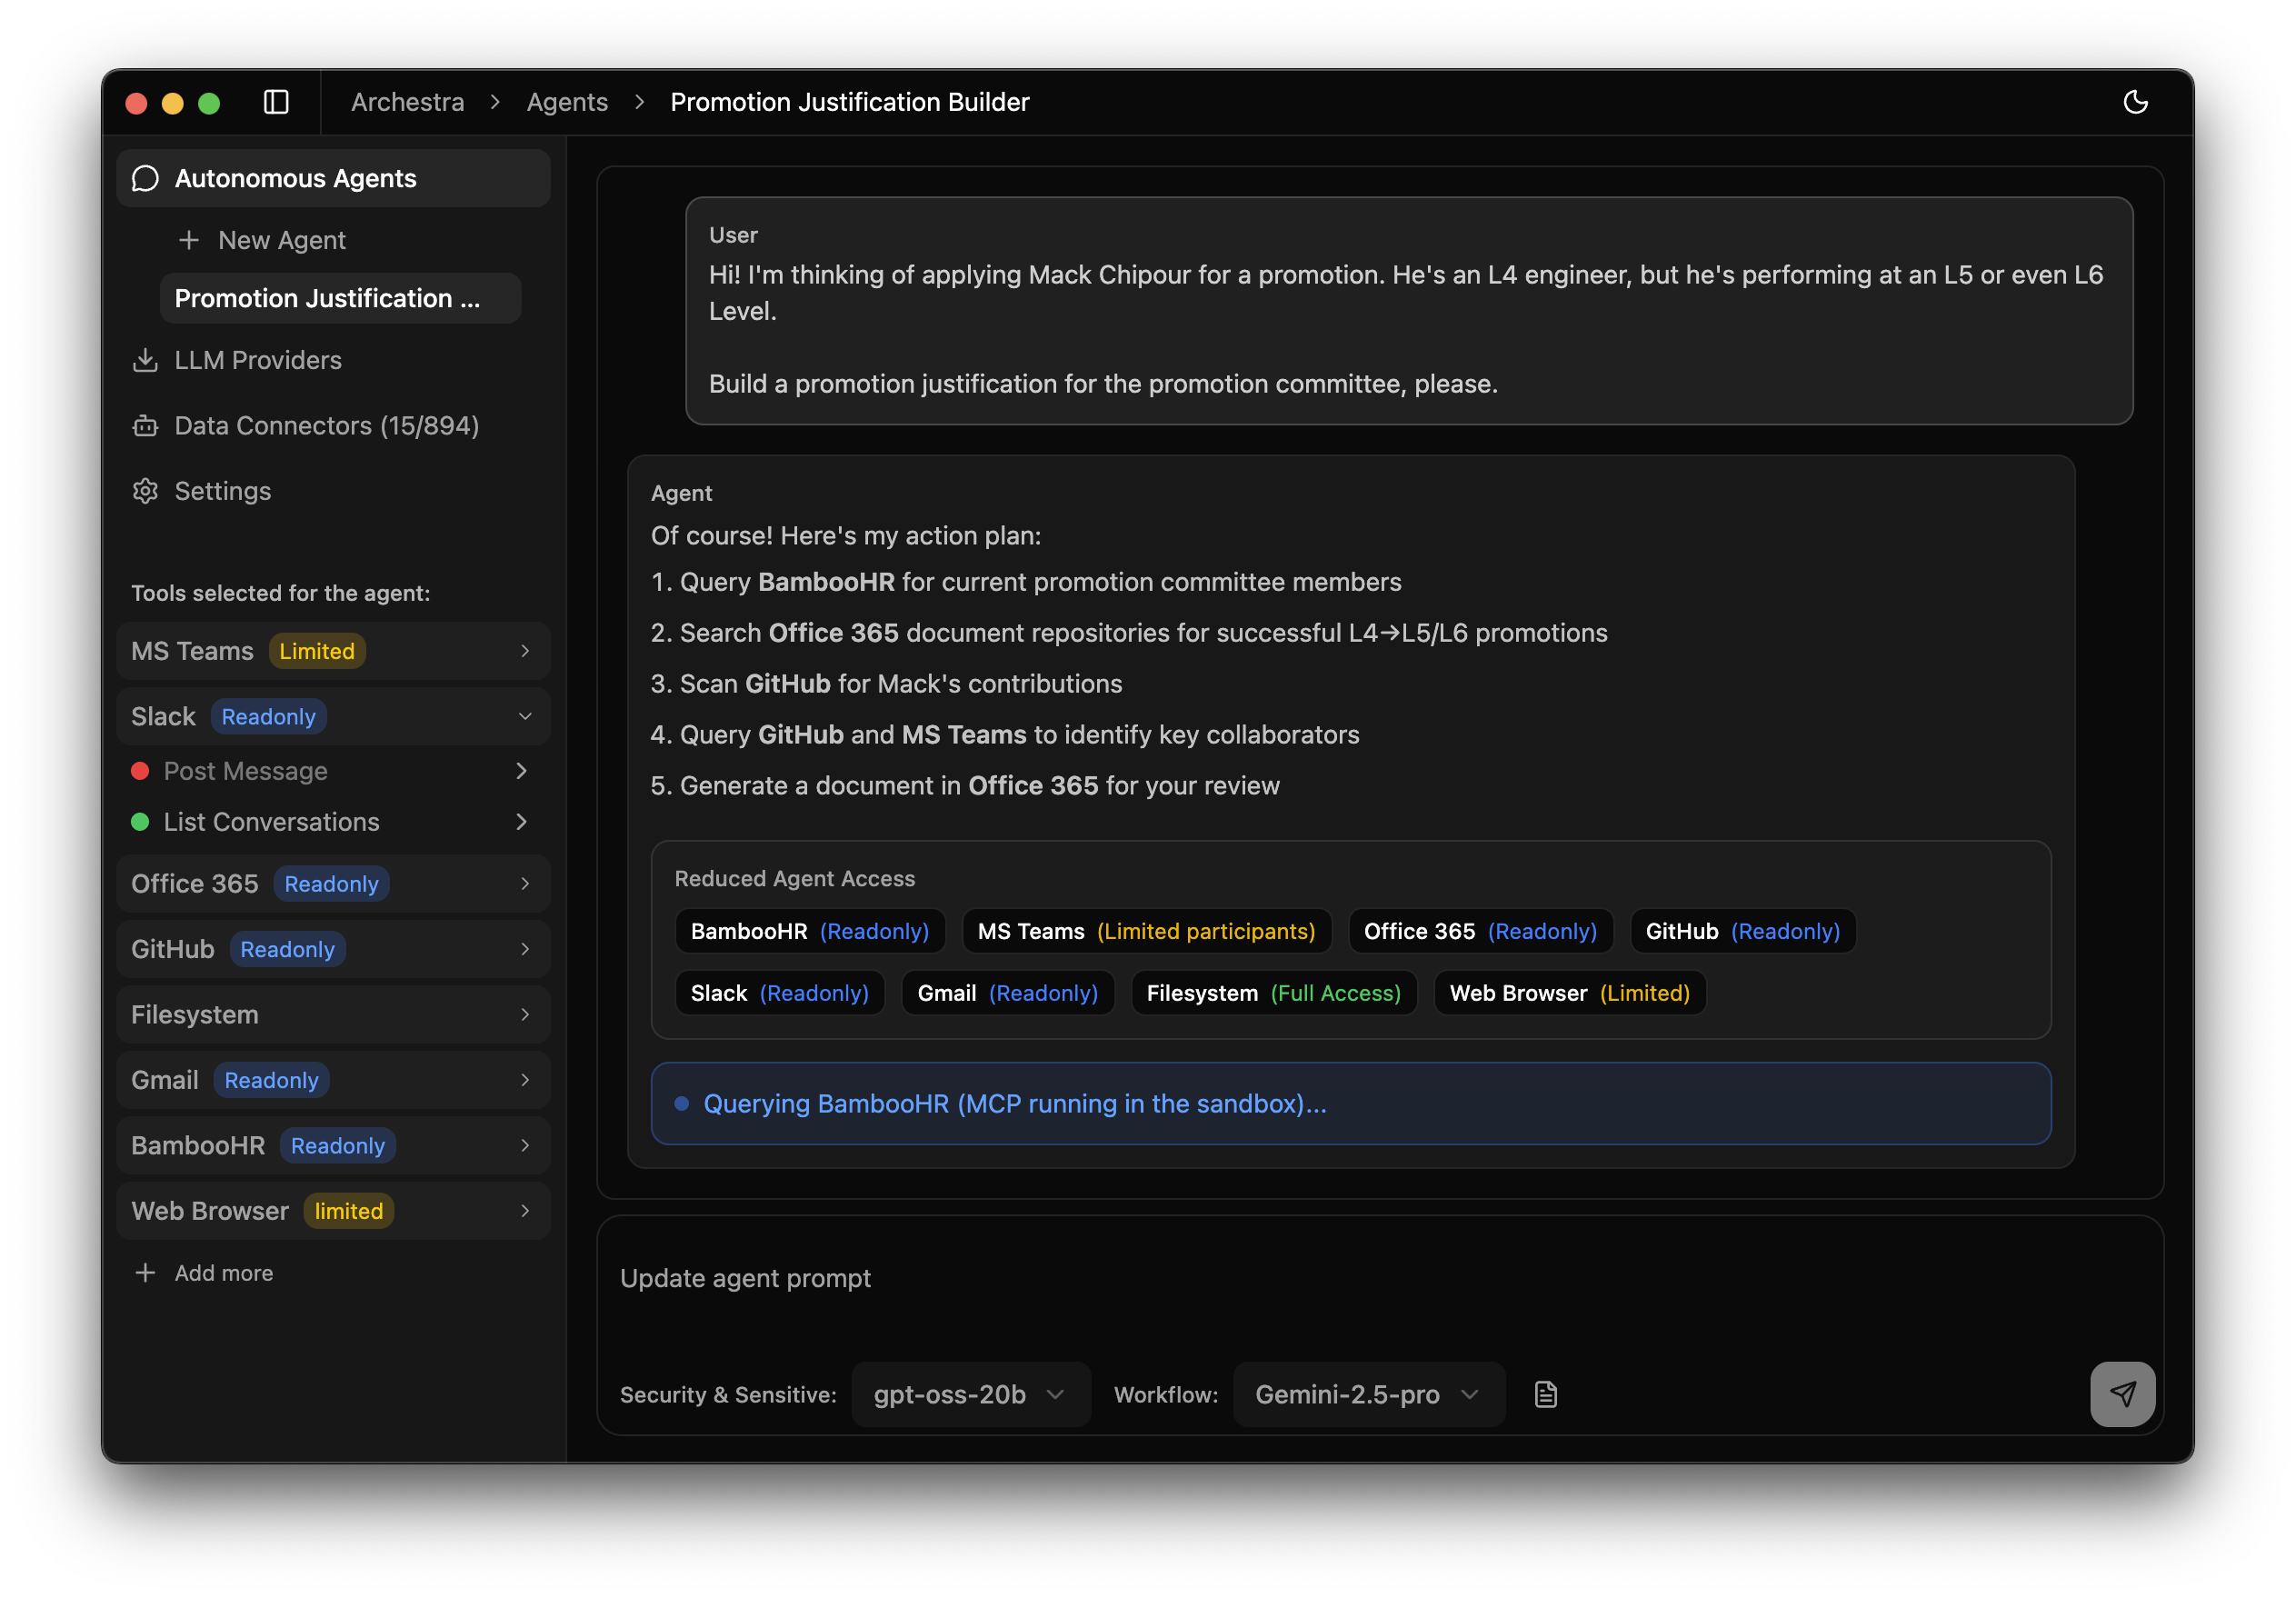The image size is (2296, 1598).
Task: Click the Querying BambooHR status banner
Action: tap(1350, 1103)
